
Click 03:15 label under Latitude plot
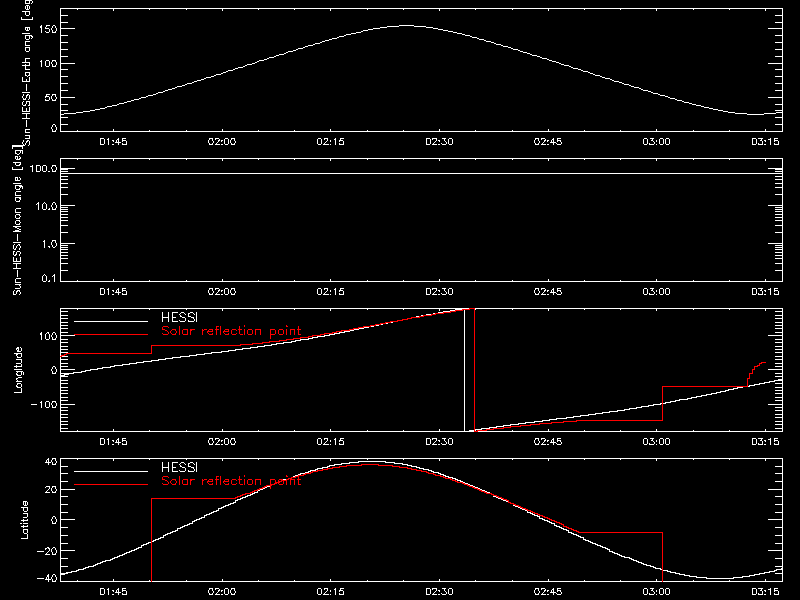point(765,592)
